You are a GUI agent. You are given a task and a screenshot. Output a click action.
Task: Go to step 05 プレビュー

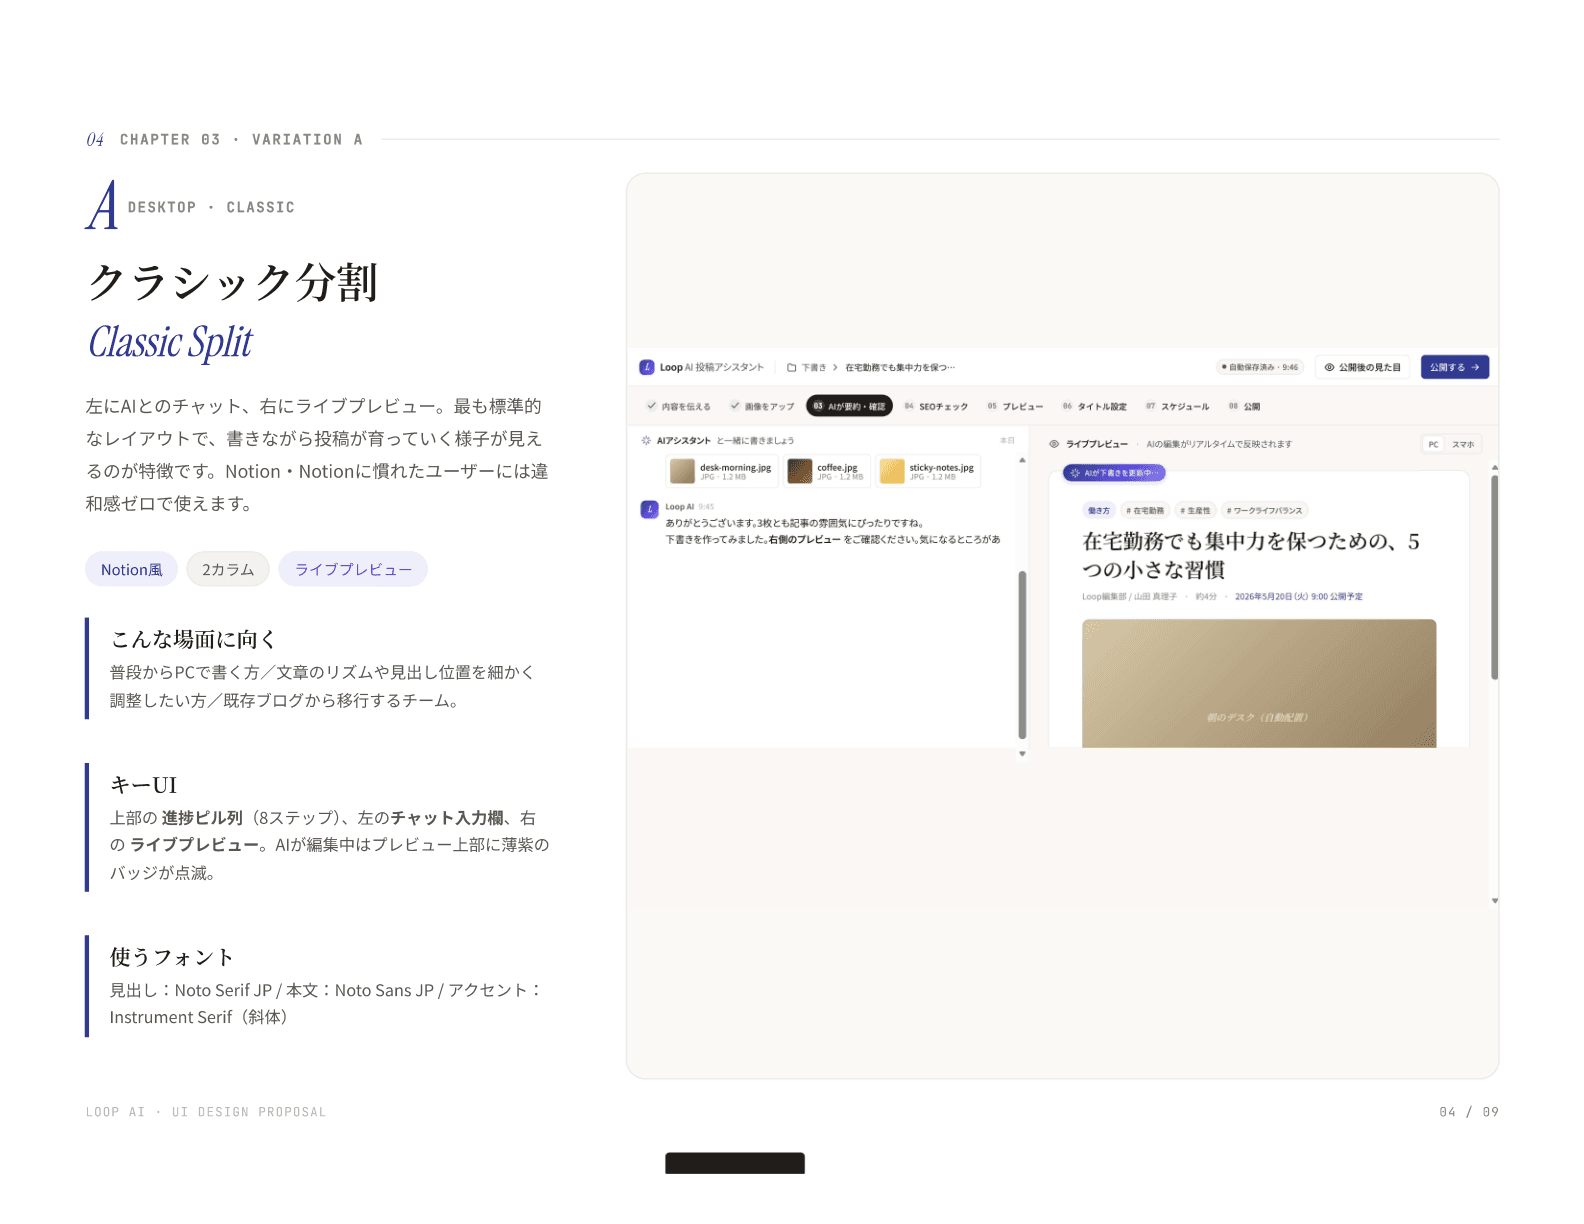[1015, 406]
